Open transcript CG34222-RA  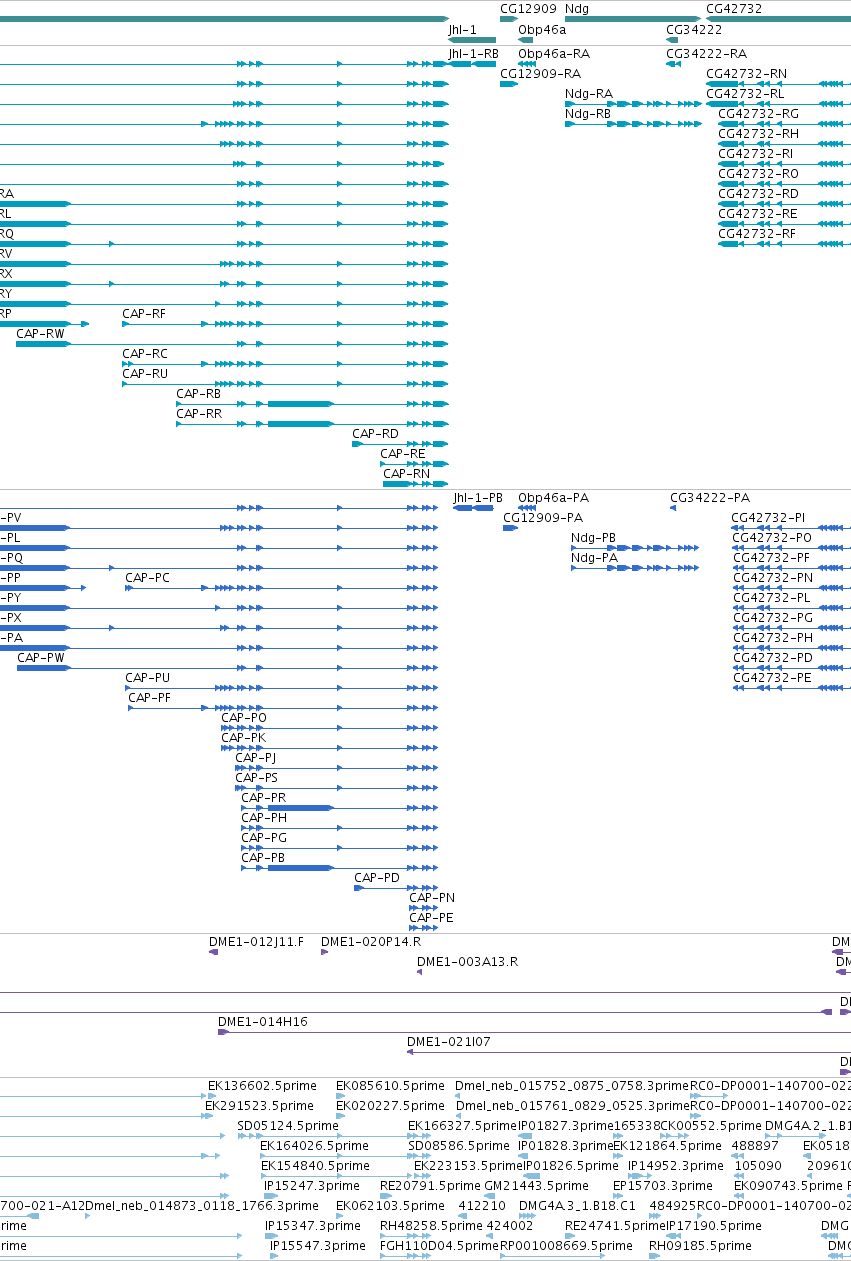pyautogui.click(x=673, y=64)
